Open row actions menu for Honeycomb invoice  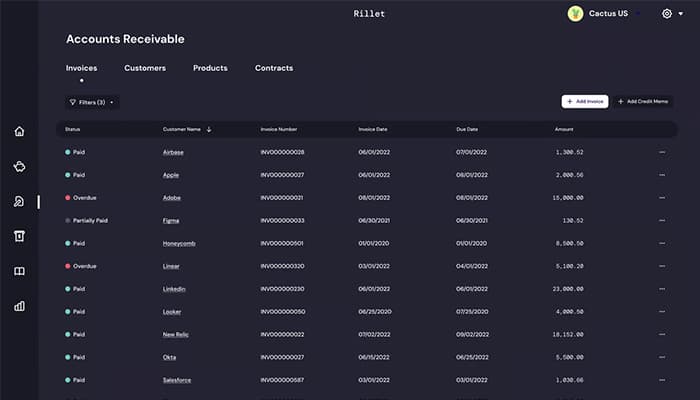click(x=662, y=243)
